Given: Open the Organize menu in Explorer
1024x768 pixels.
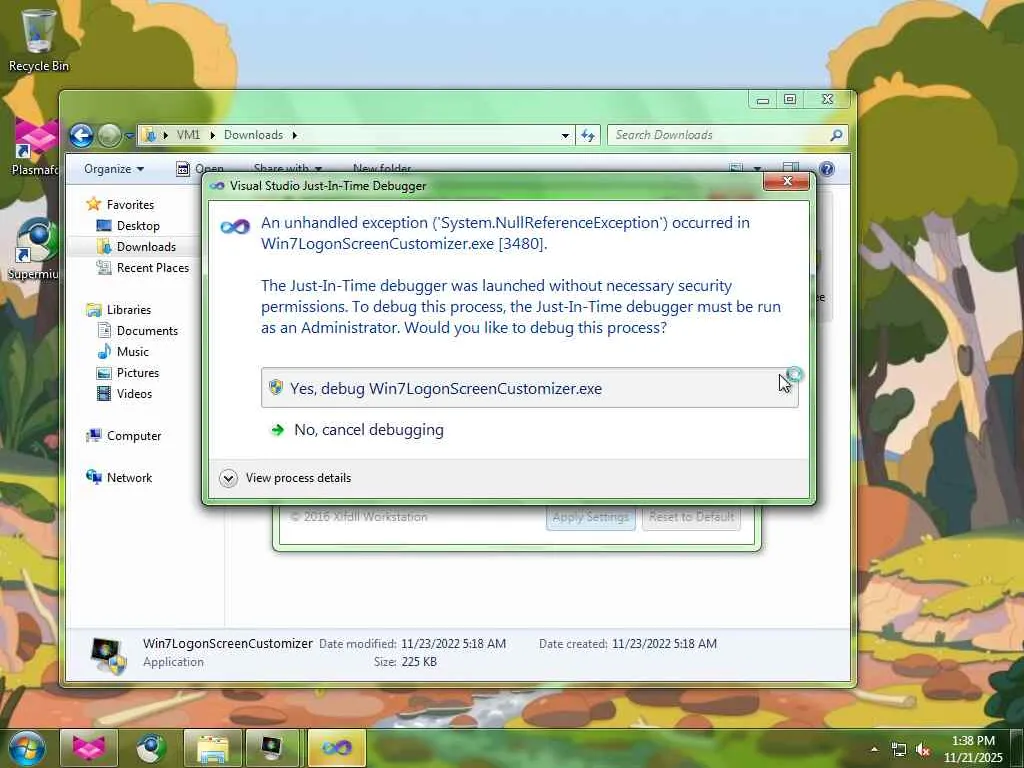Looking at the screenshot, I should (x=114, y=169).
